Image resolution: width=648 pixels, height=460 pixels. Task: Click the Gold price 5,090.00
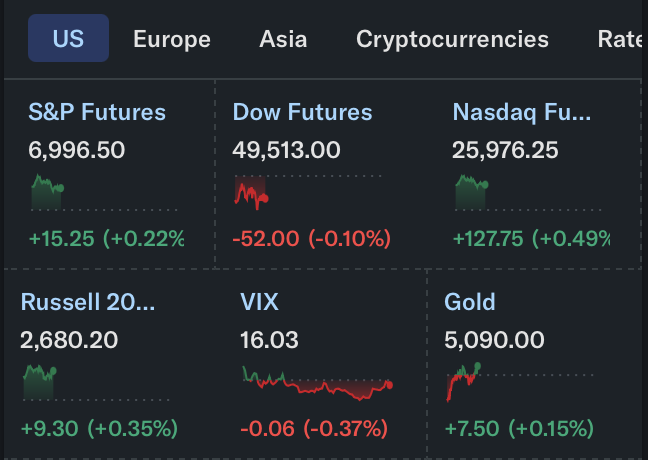[x=494, y=340]
